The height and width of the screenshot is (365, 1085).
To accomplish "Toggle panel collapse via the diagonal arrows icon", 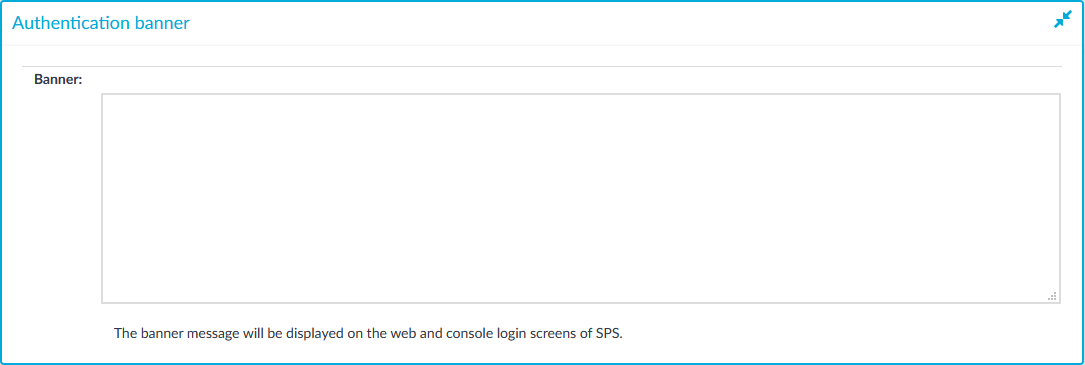I will click(x=1061, y=21).
